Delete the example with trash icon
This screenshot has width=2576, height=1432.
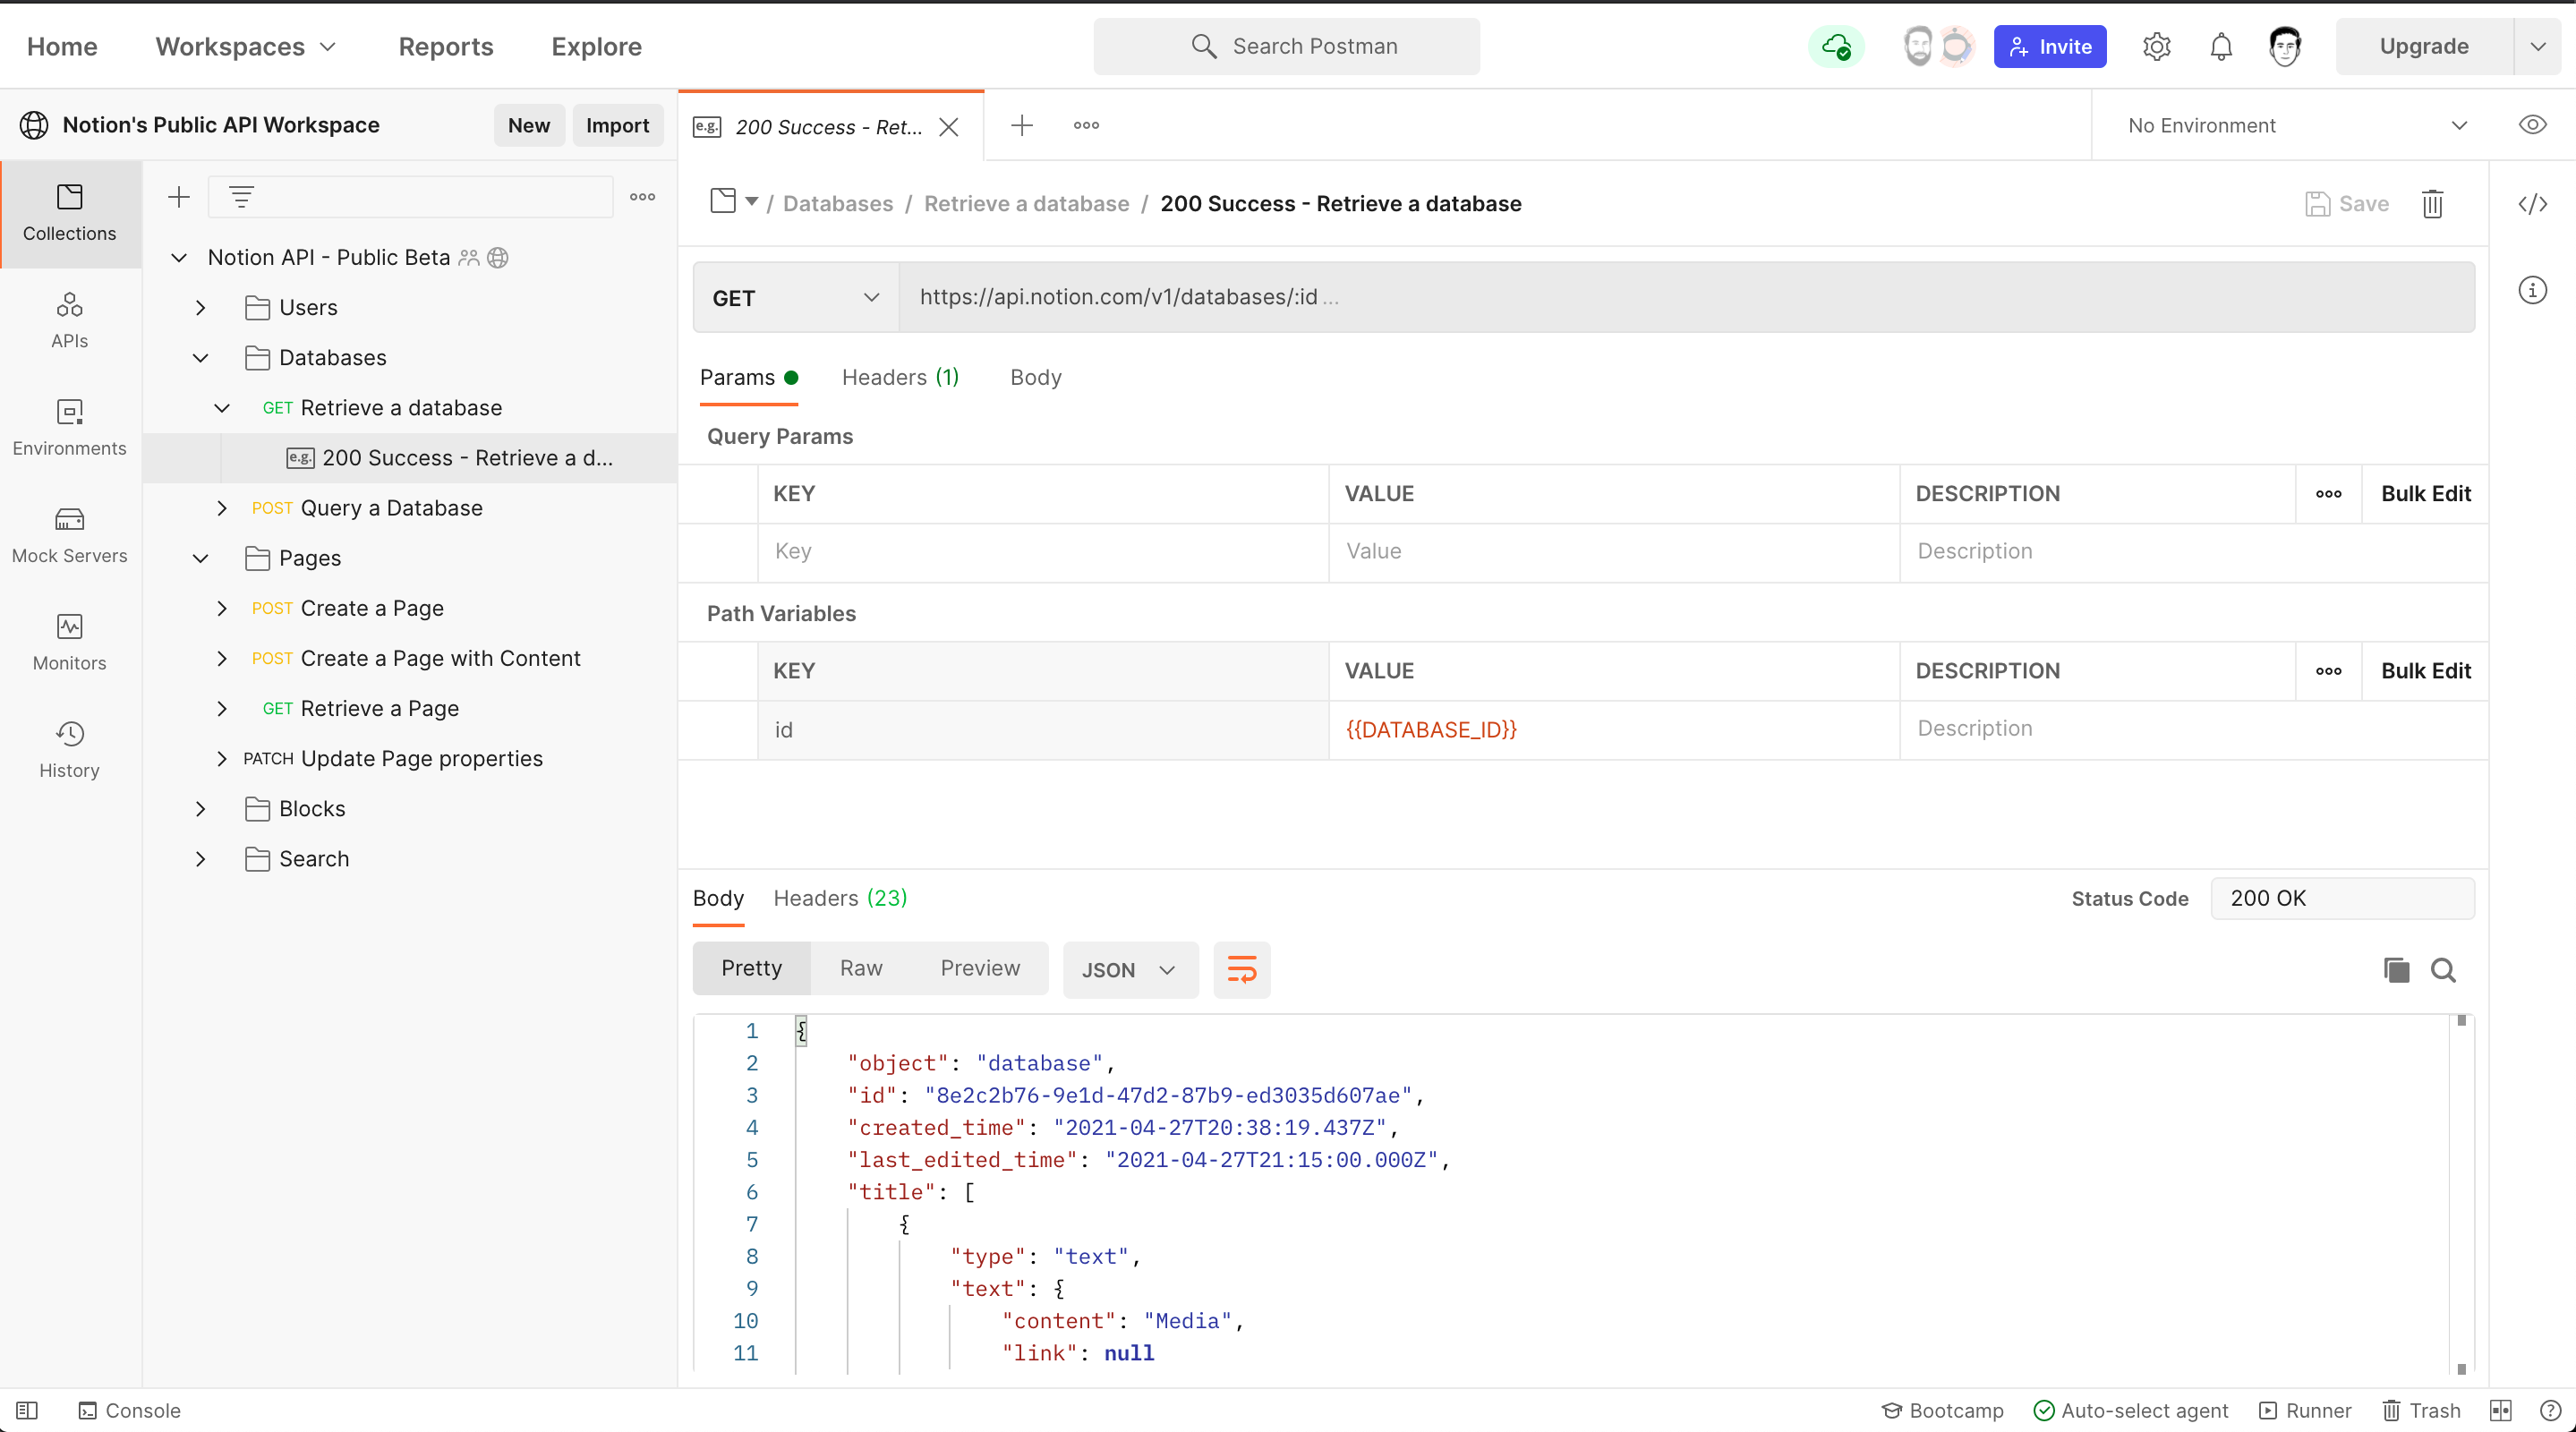[x=2432, y=204]
